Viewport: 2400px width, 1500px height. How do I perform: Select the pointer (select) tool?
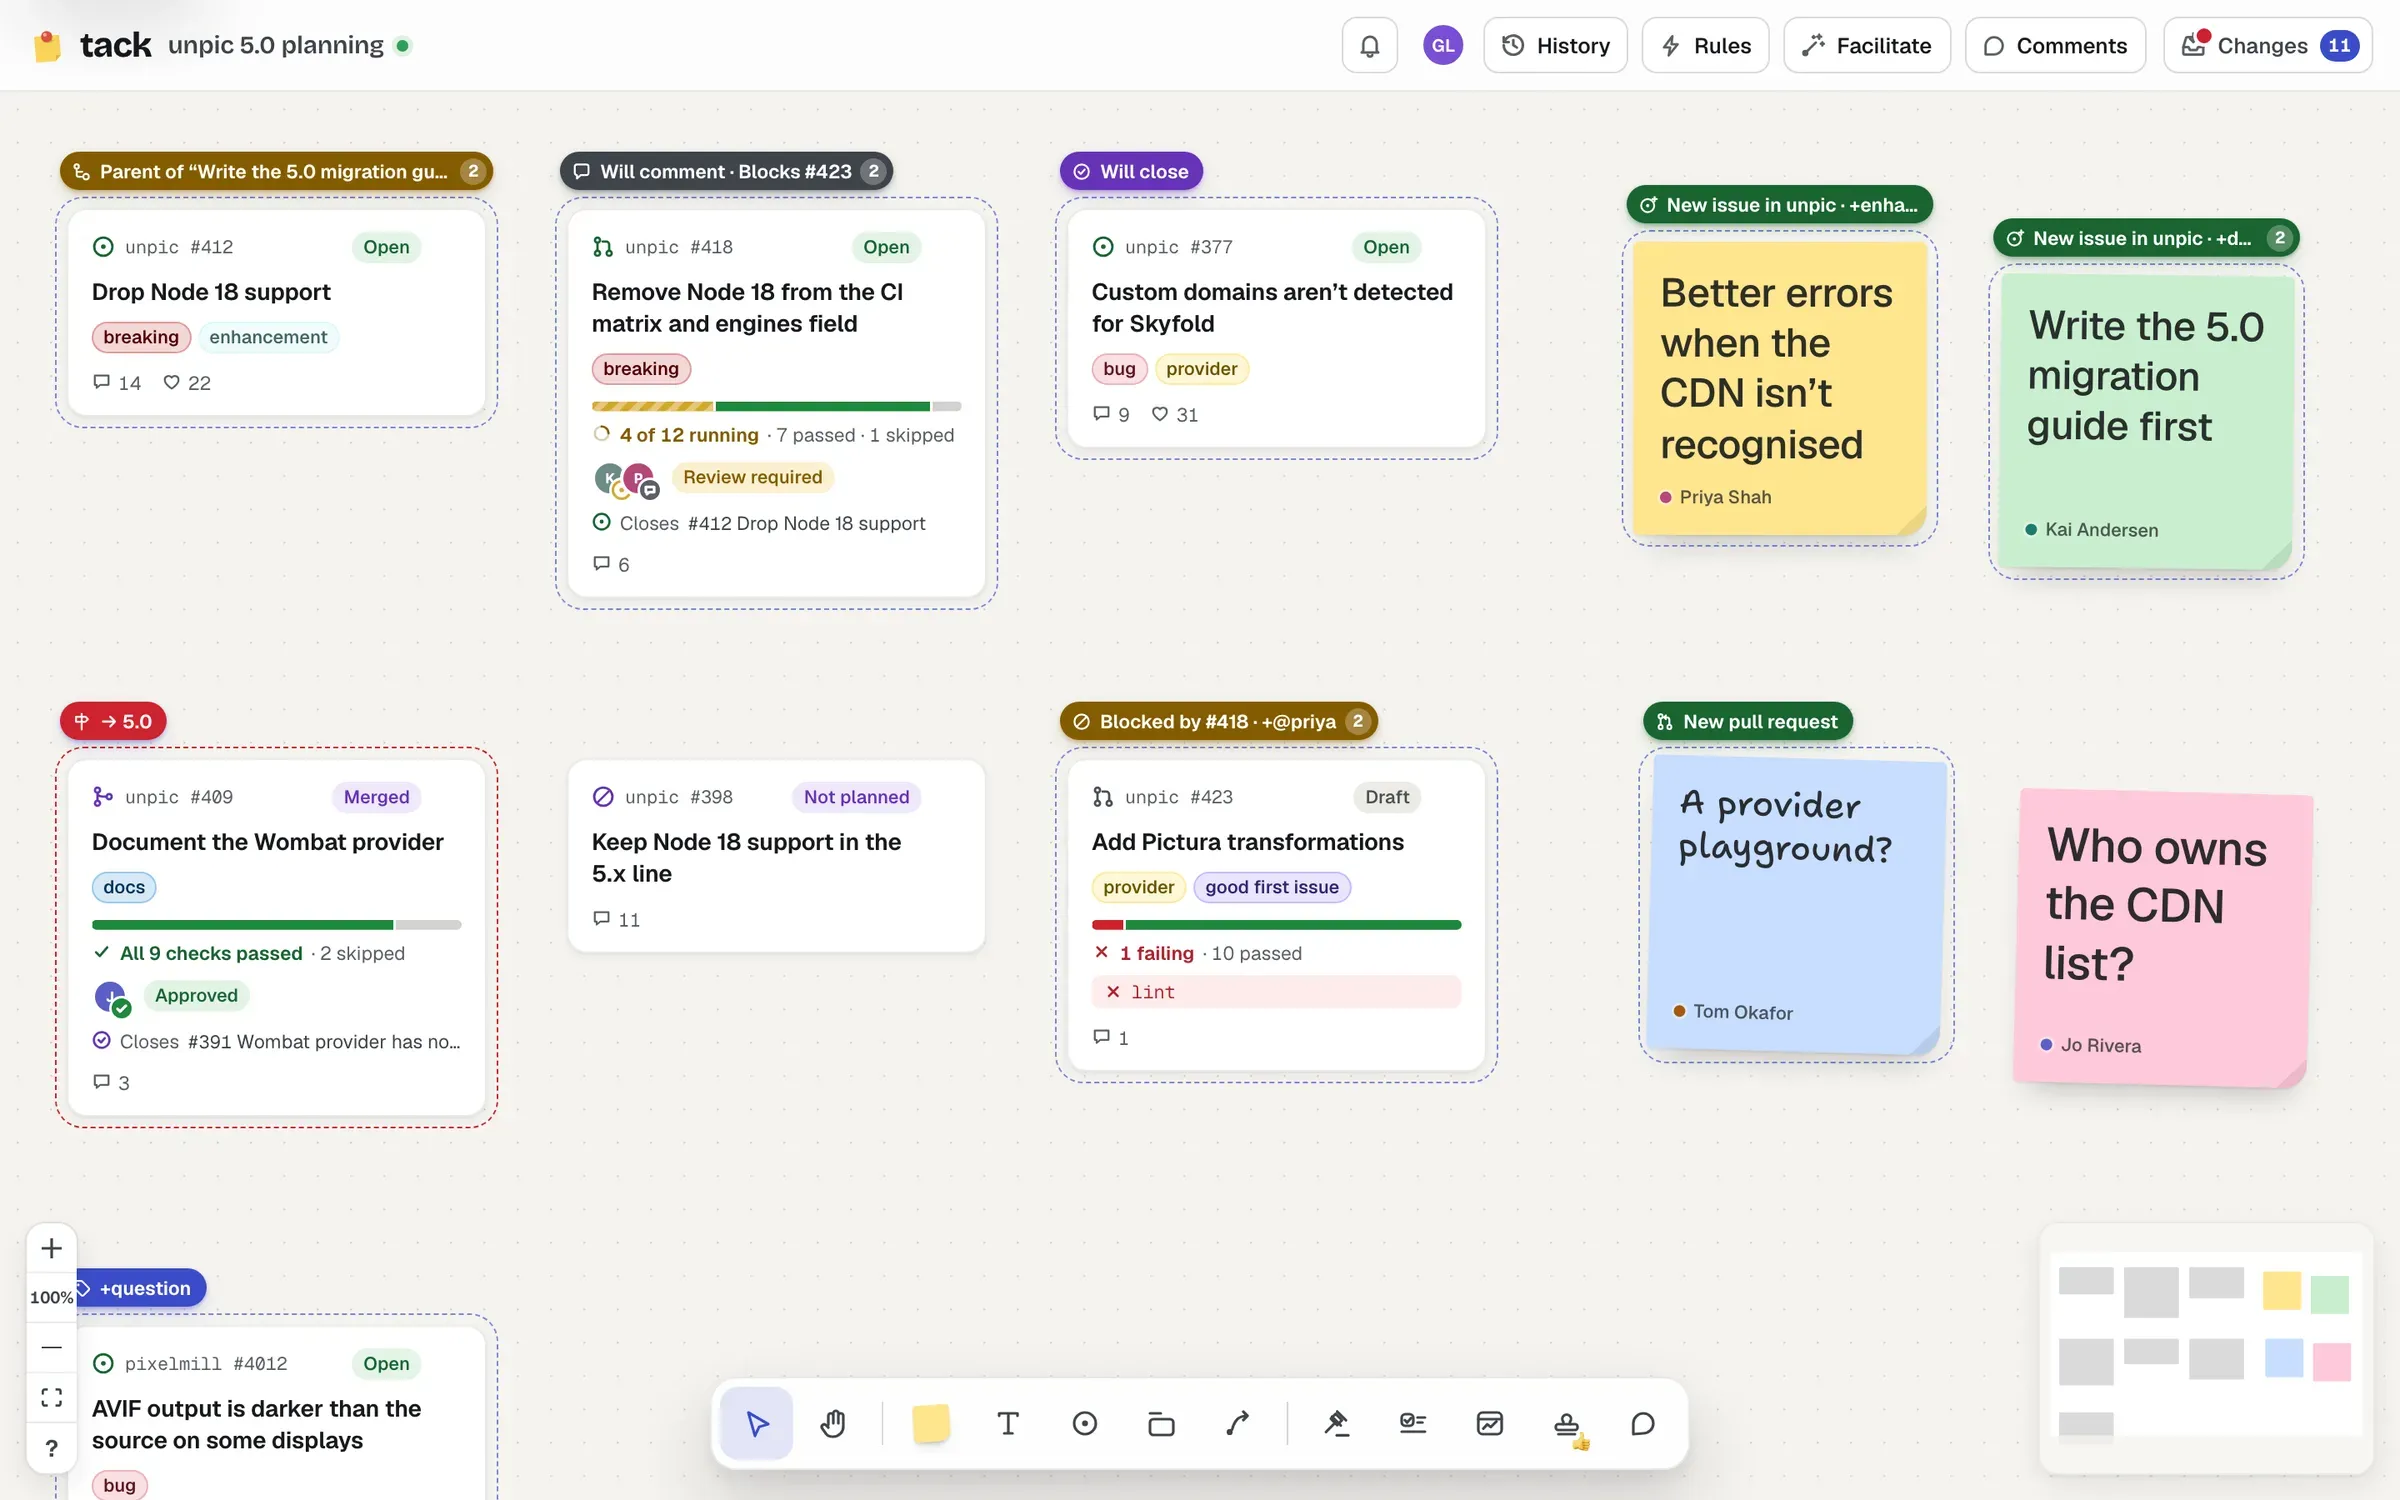tap(757, 1423)
